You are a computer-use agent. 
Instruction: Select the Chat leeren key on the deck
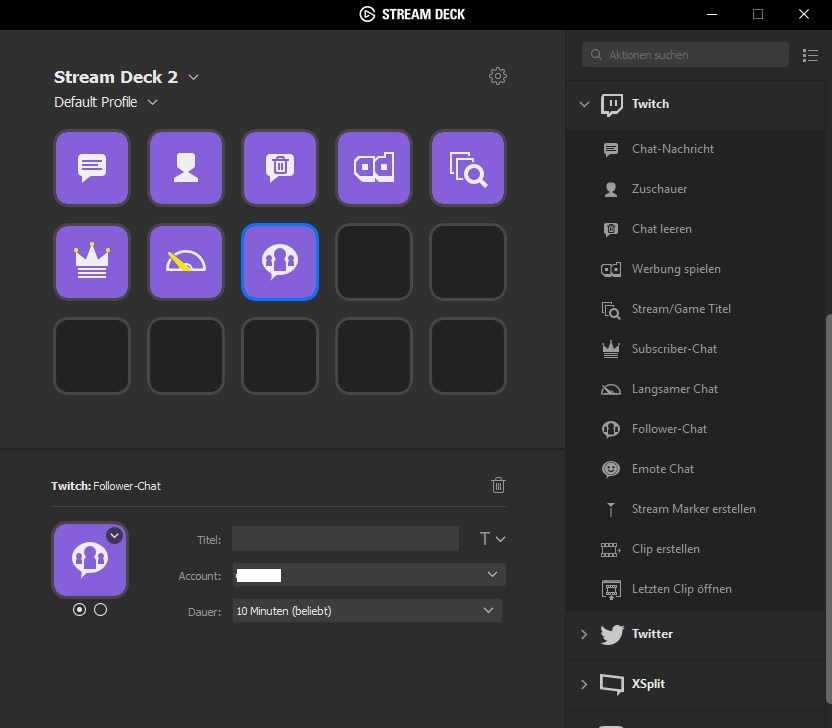[280, 168]
